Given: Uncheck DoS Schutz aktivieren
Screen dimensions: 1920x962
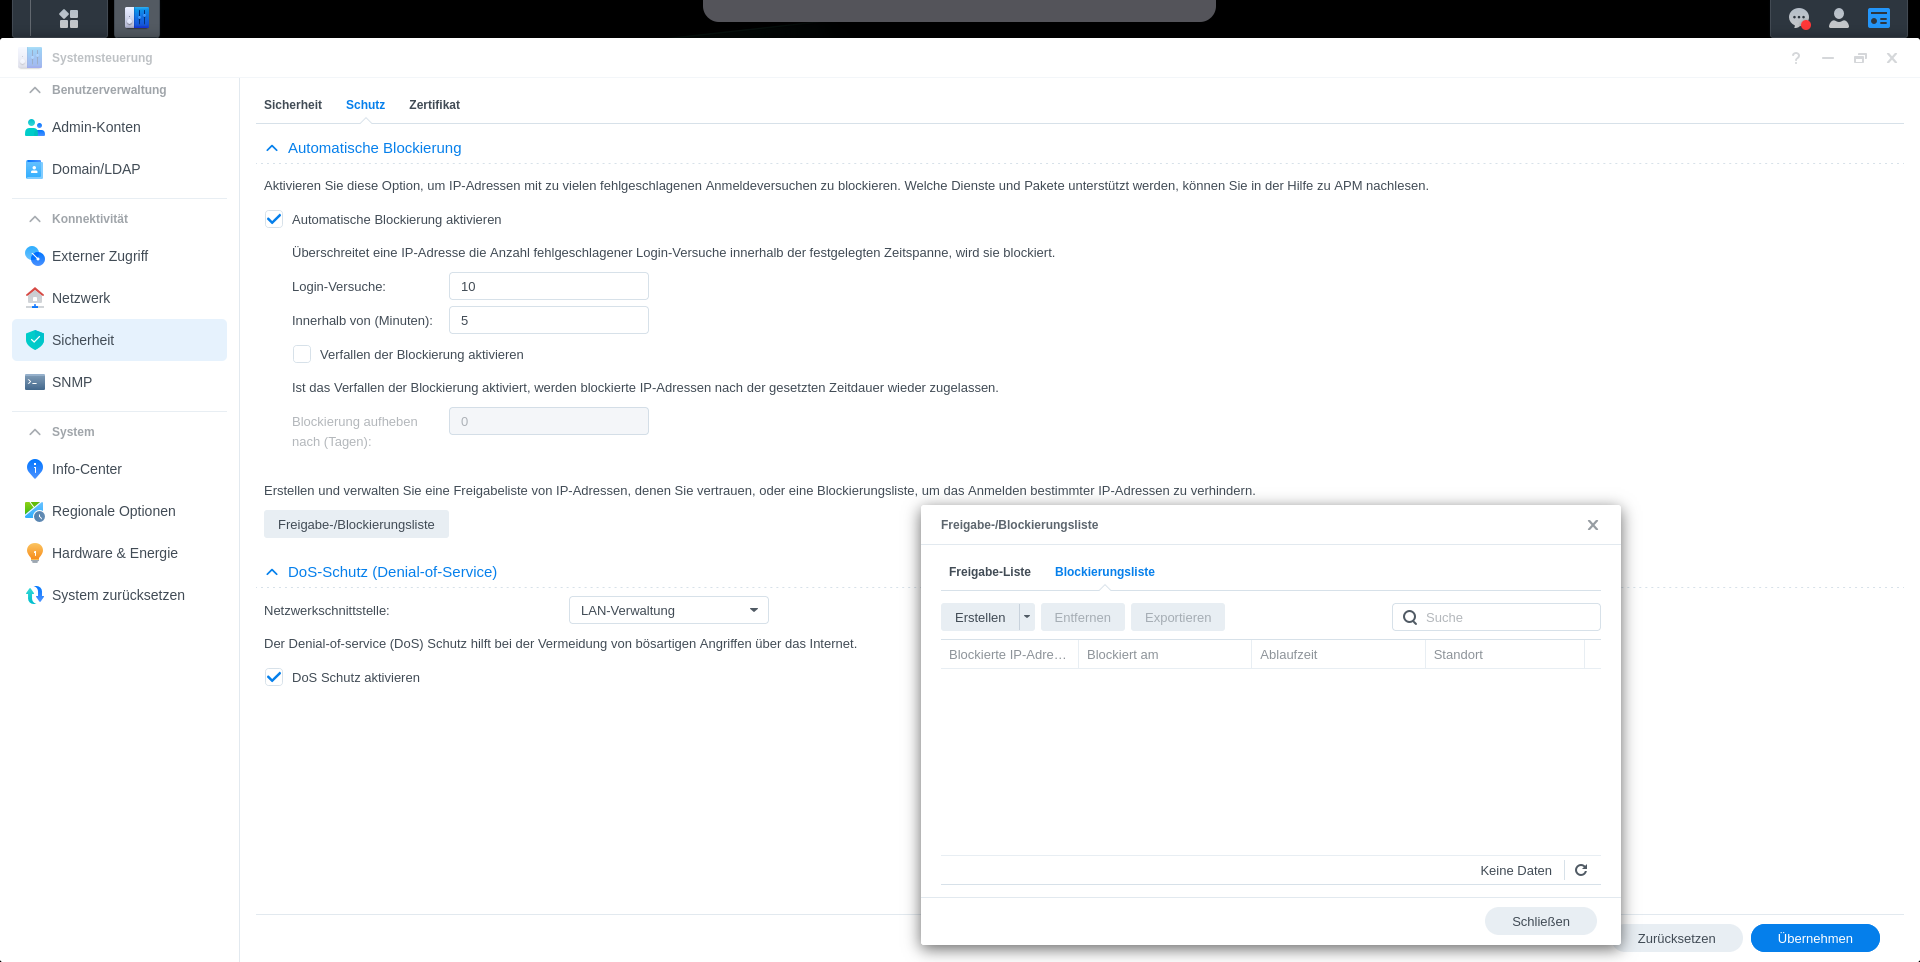Looking at the screenshot, I should (x=274, y=677).
